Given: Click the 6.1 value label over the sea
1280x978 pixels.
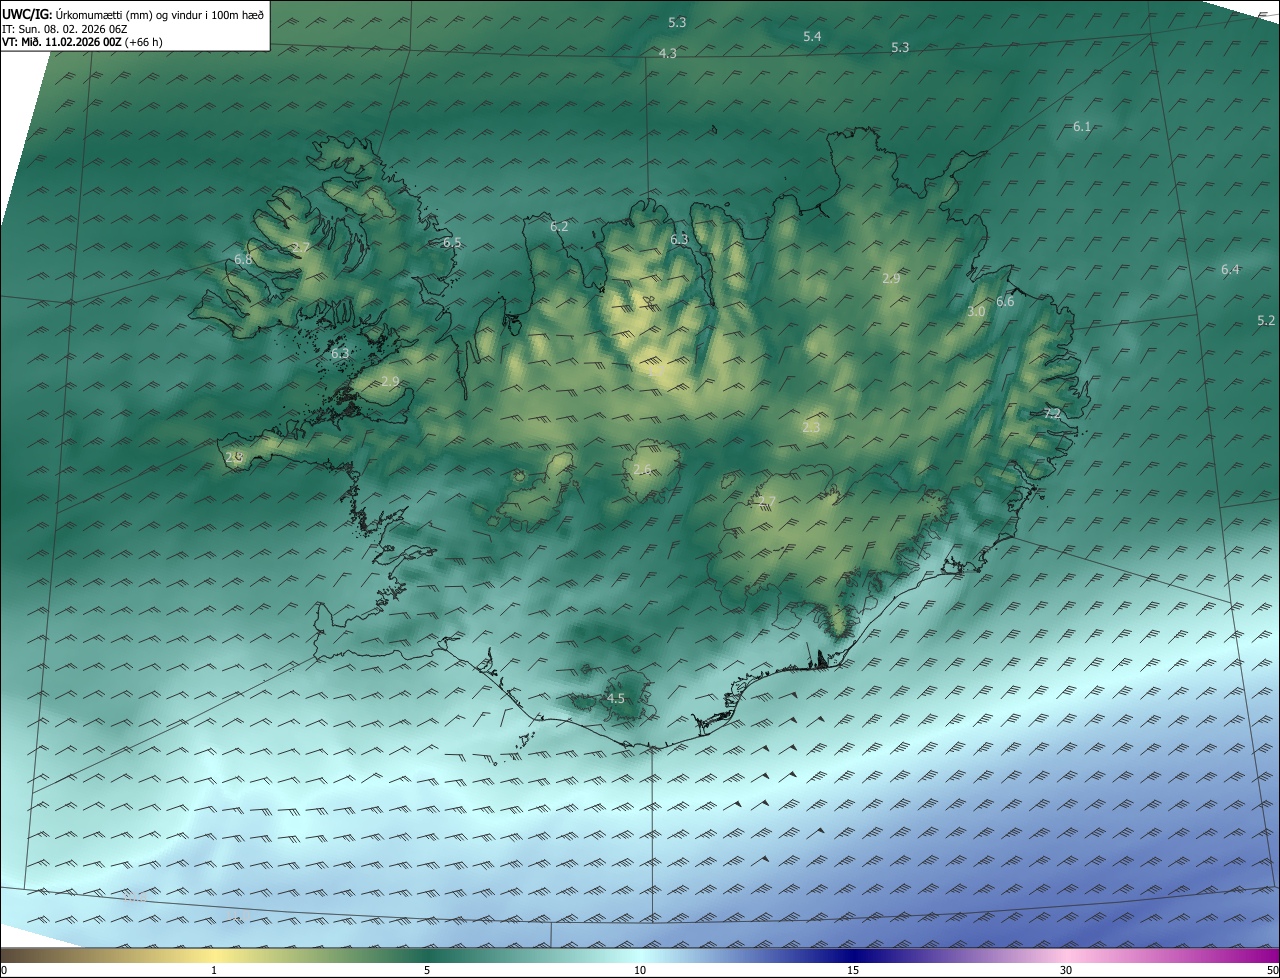Looking at the screenshot, I should pos(1082,126).
